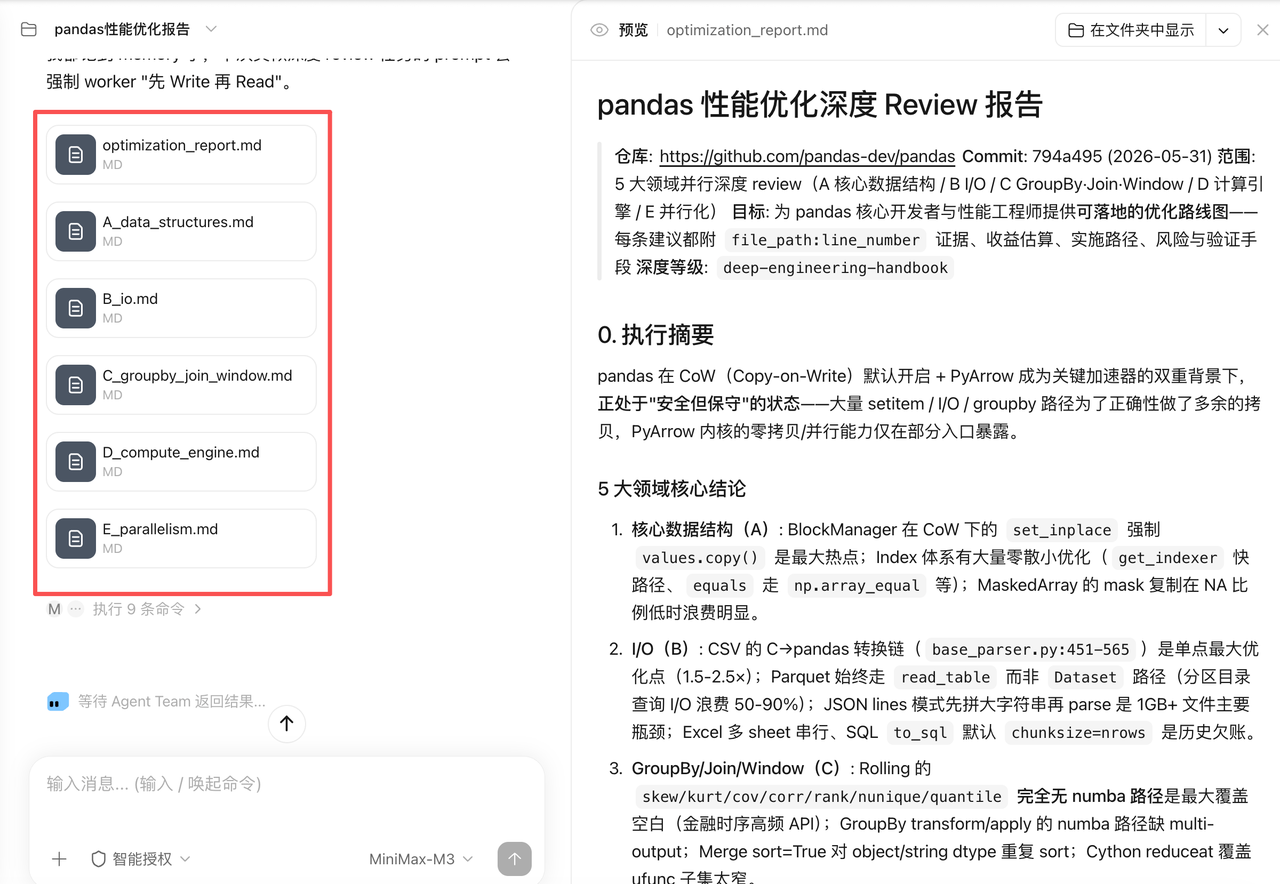The width and height of the screenshot is (1280, 884).
Task: Click the send arrow button
Action: (515, 859)
